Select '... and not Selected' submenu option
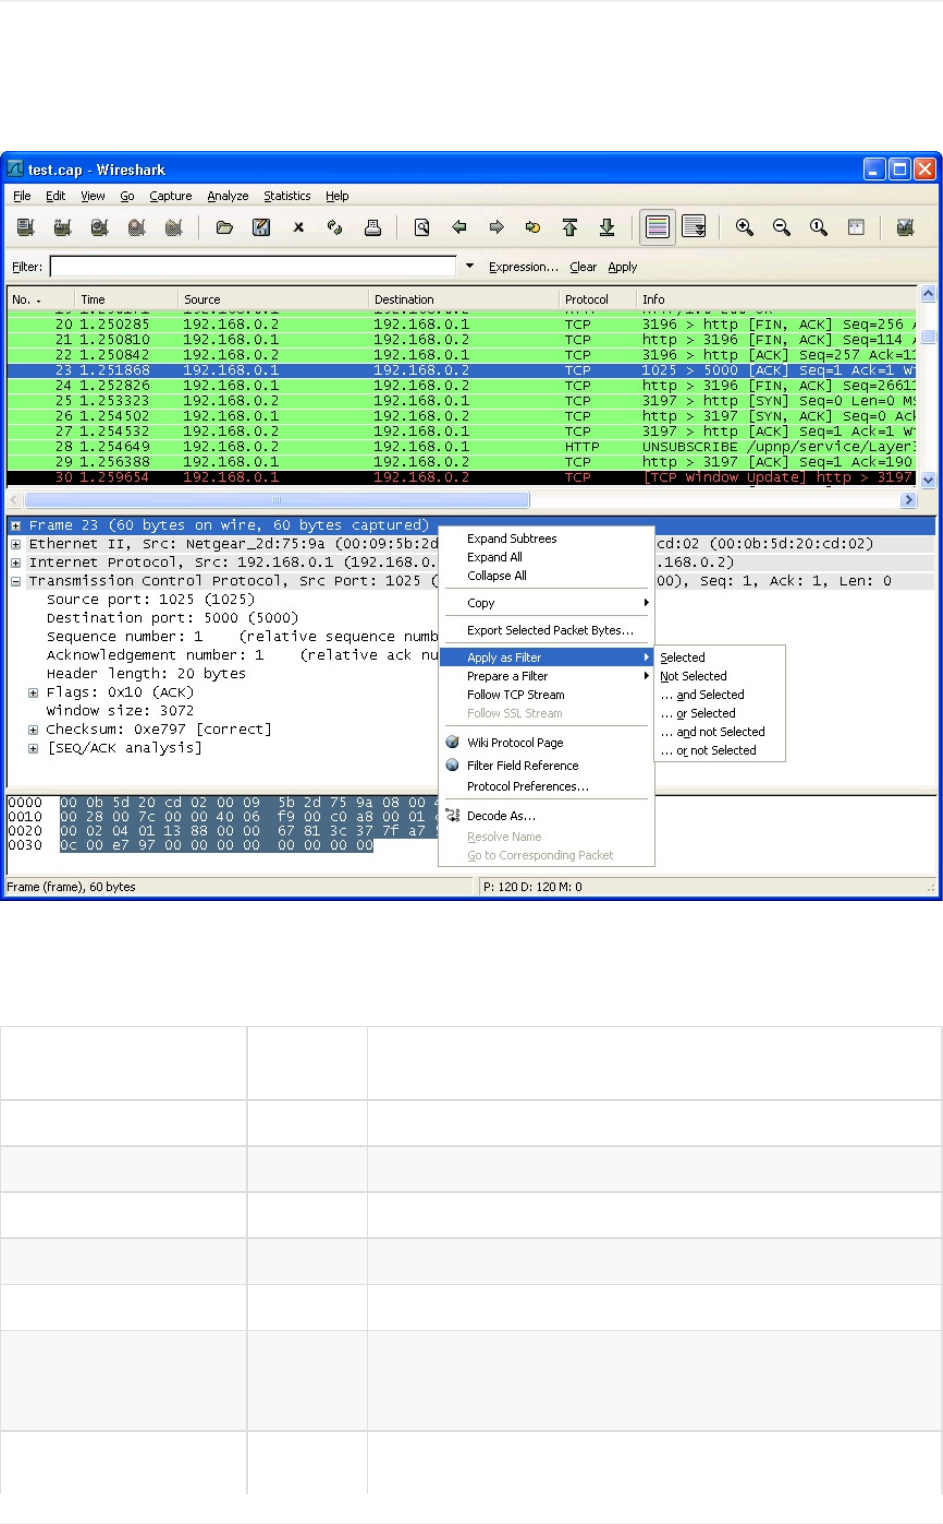The height and width of the screenshot is (1524, 943). (720, 732)
